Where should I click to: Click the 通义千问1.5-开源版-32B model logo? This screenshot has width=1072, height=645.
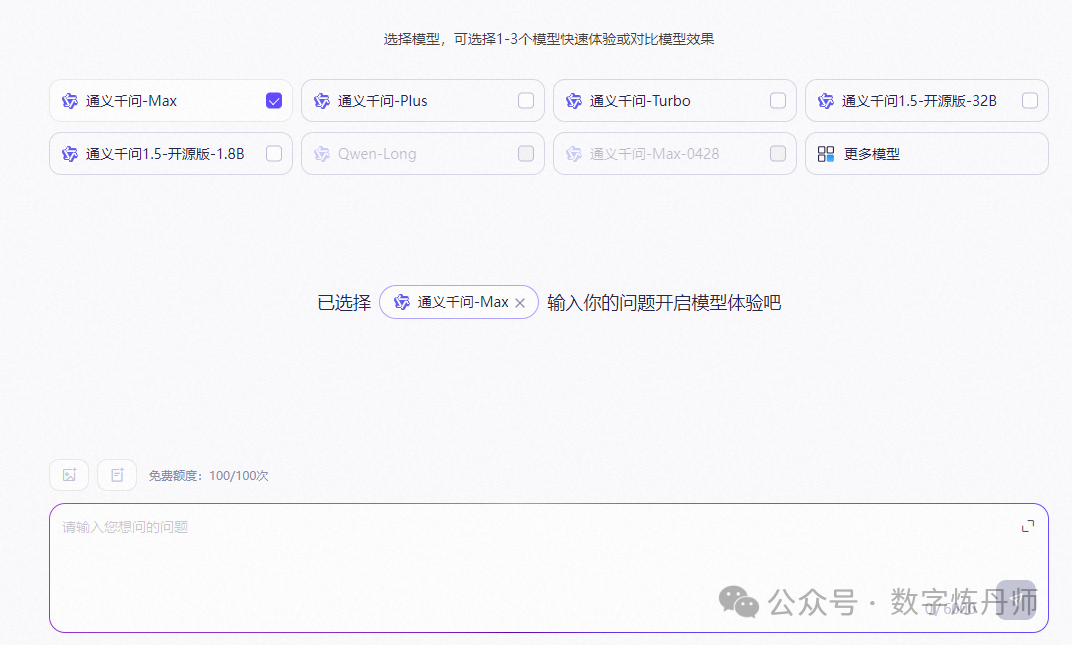[x=826, y=101]
